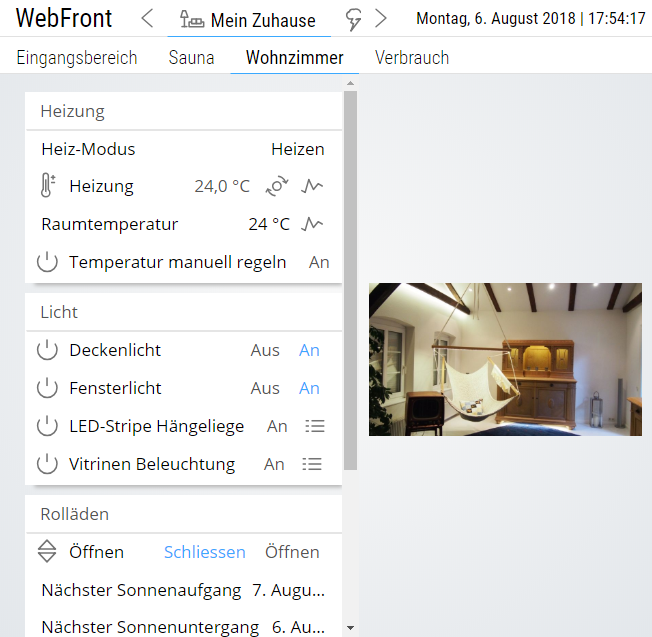This screenshot has height=637, width=652.
Task: Toggle Temperatur manuell regeln An value
Action: pyautogui.click(x=319, y=262)
